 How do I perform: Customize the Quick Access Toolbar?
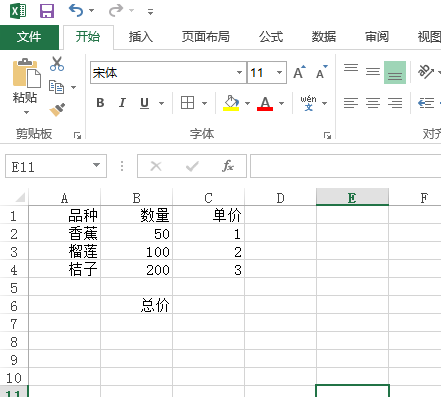[151, 12]
